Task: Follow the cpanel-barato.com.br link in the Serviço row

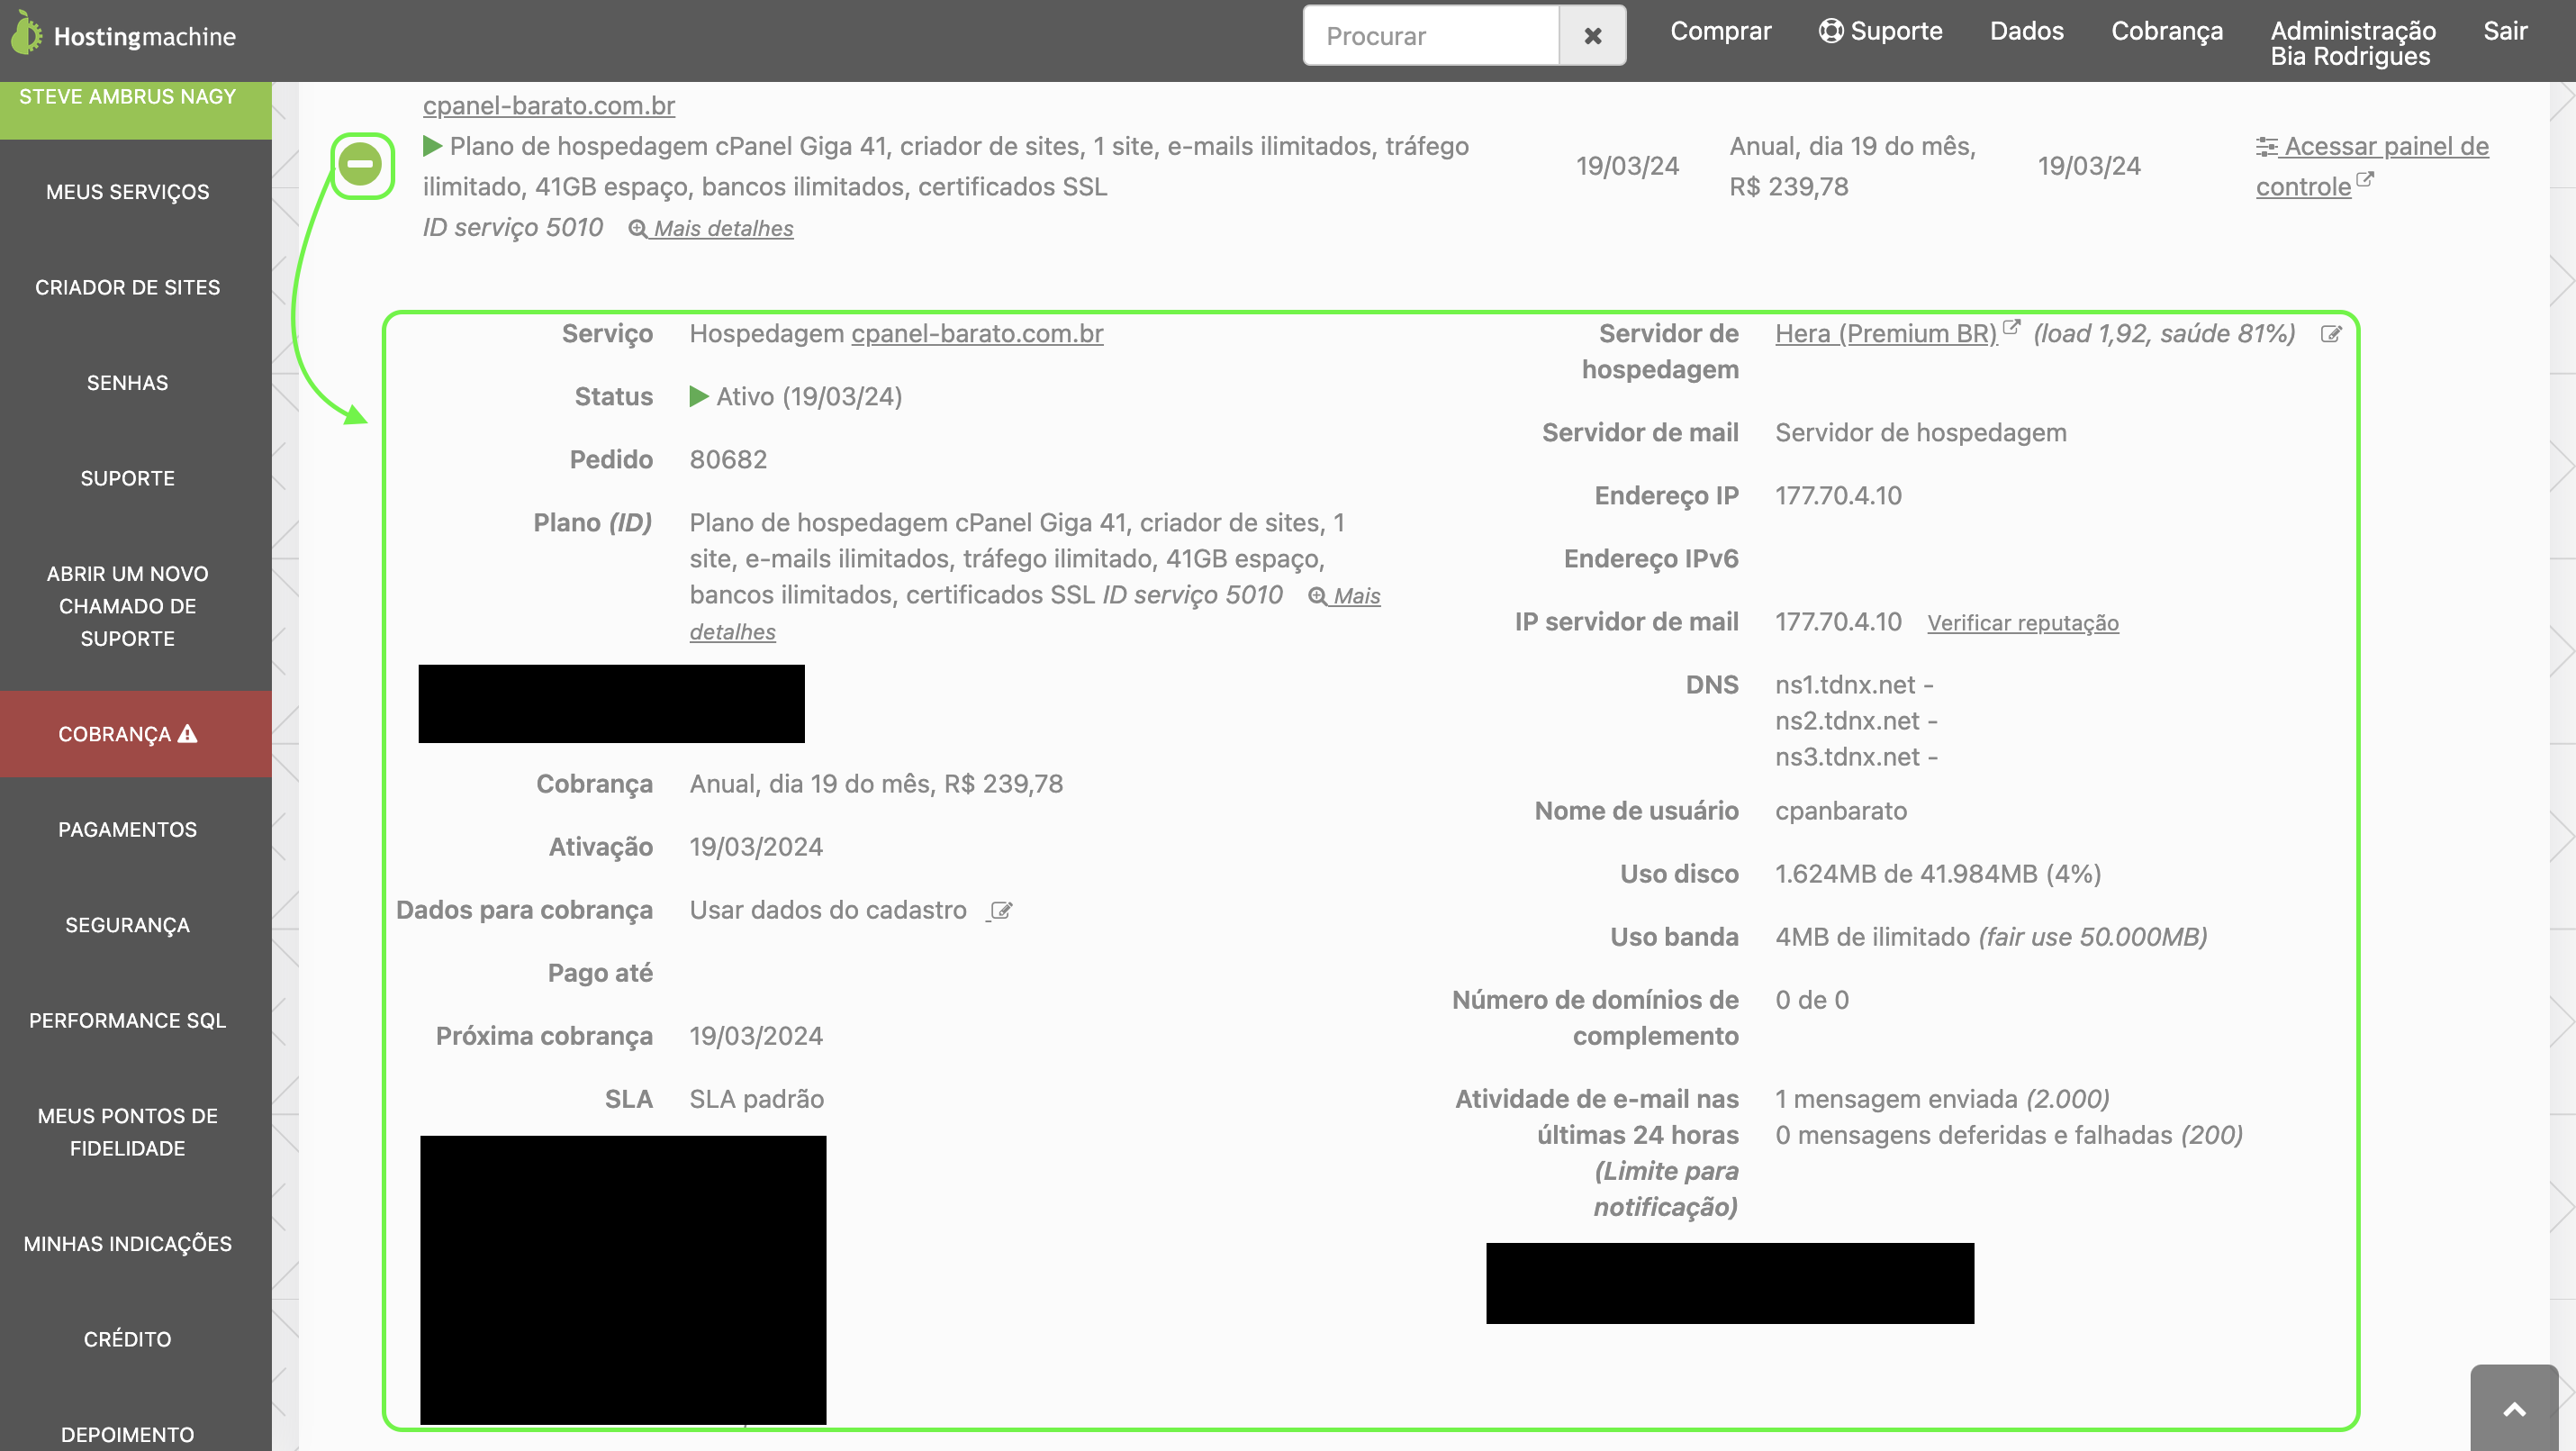Action: [977, 334]
